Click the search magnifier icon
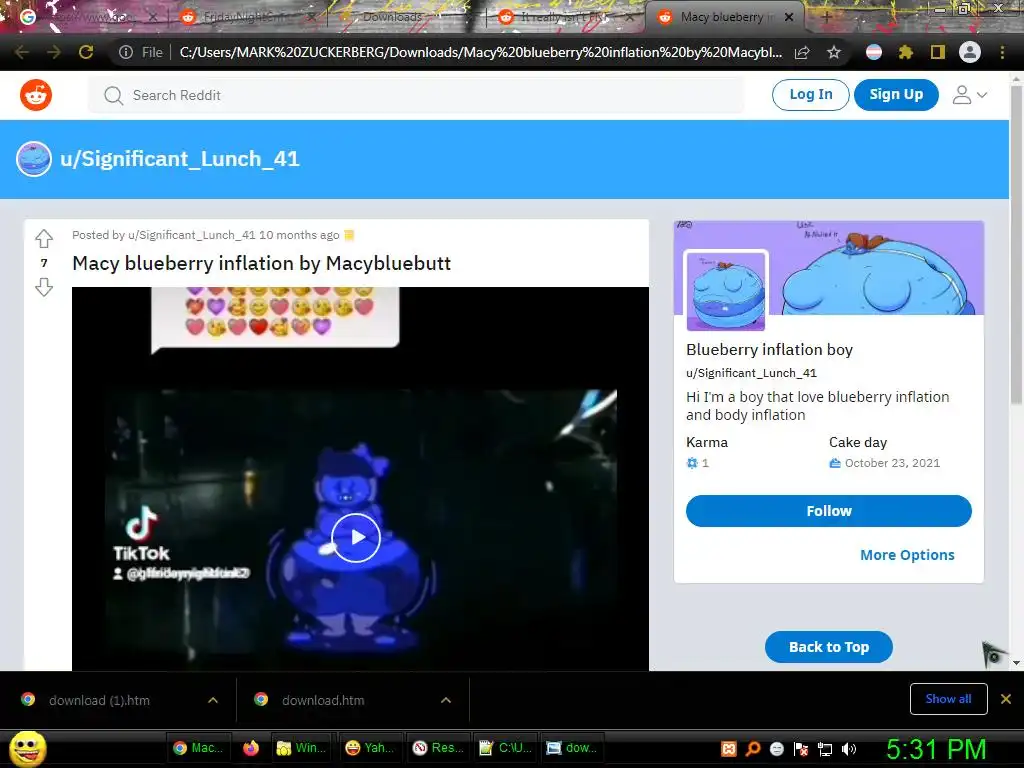 tap(114, 95)
